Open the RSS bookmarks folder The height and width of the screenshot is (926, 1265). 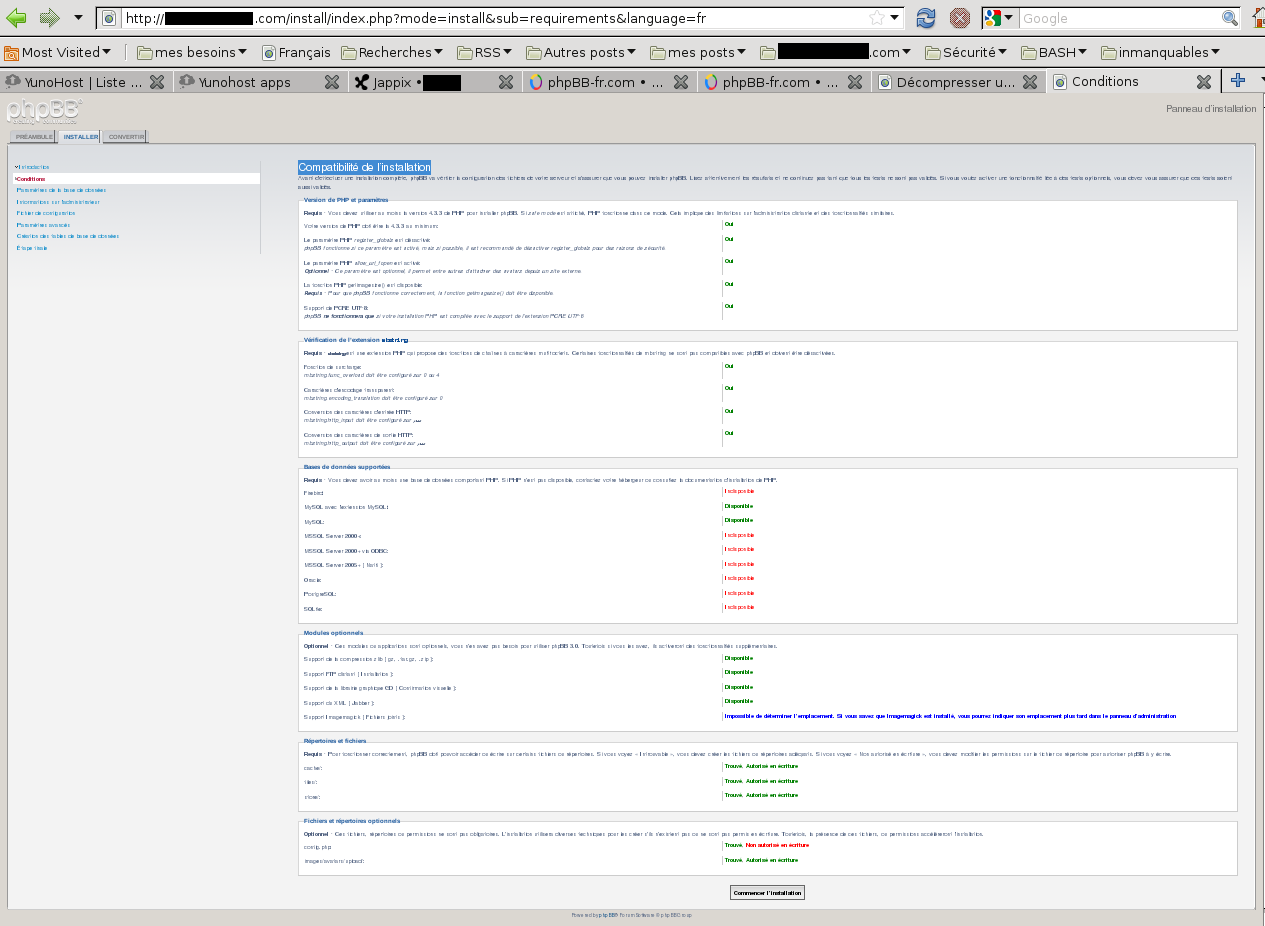[484, 52]
